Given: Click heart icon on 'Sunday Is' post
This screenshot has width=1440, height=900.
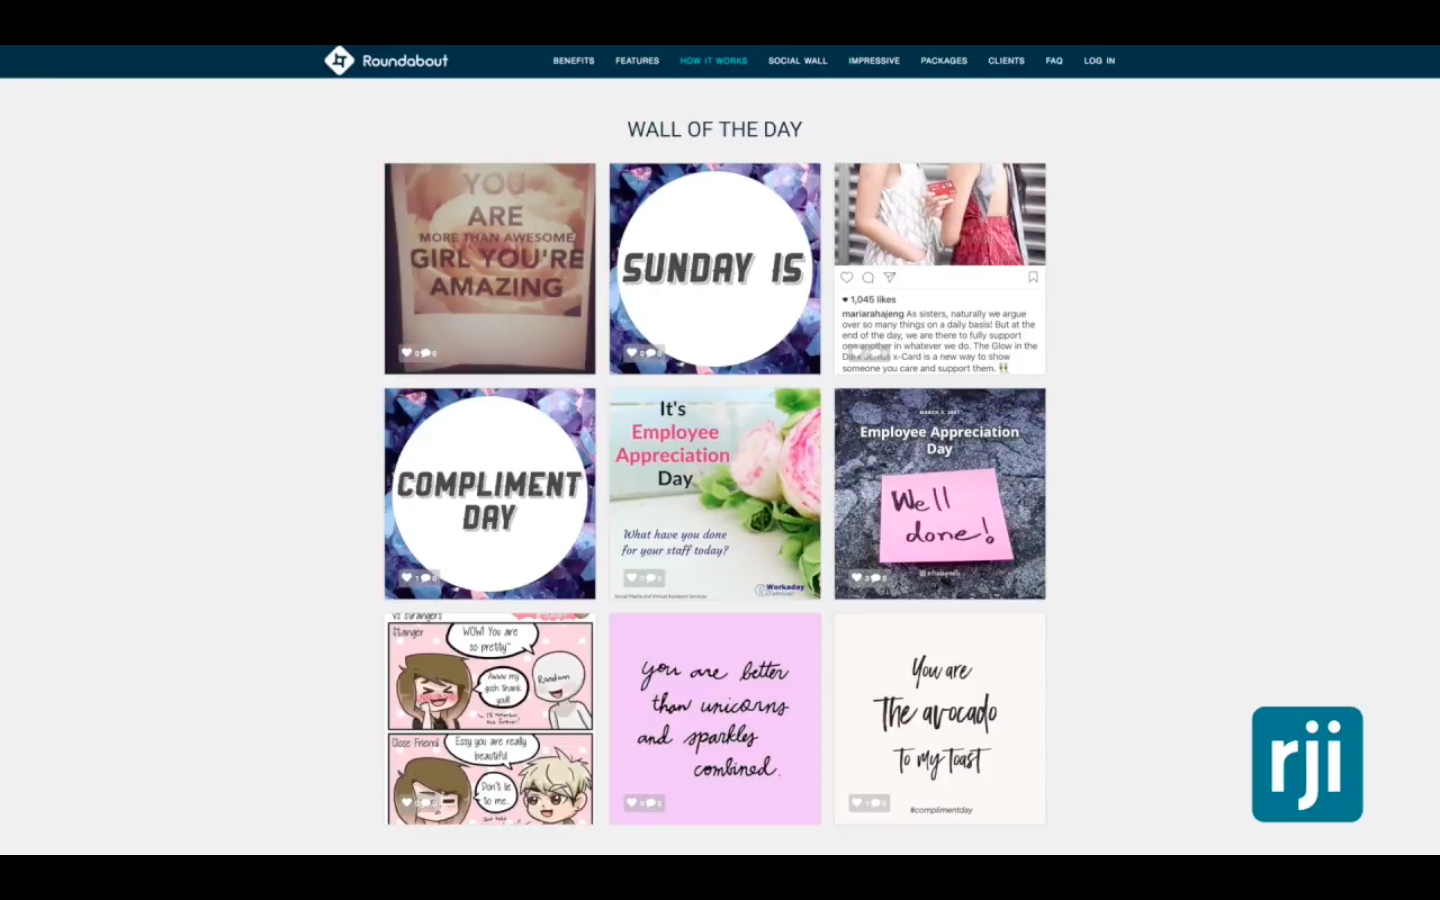Looking at the screenshot, I should click(x=632, y=353).
